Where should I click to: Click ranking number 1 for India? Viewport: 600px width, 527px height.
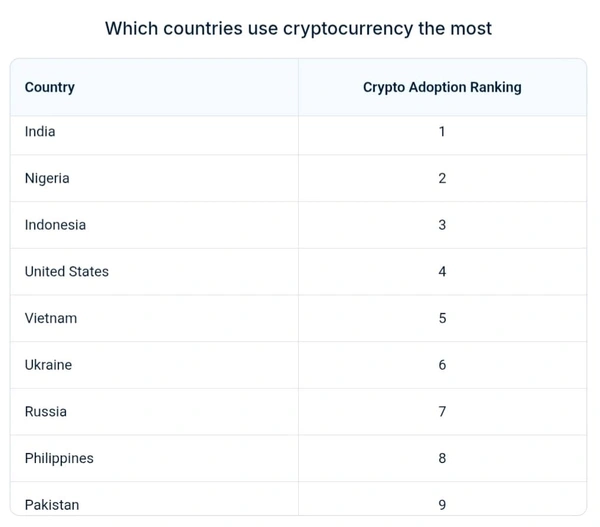click(x=442, y=131)
